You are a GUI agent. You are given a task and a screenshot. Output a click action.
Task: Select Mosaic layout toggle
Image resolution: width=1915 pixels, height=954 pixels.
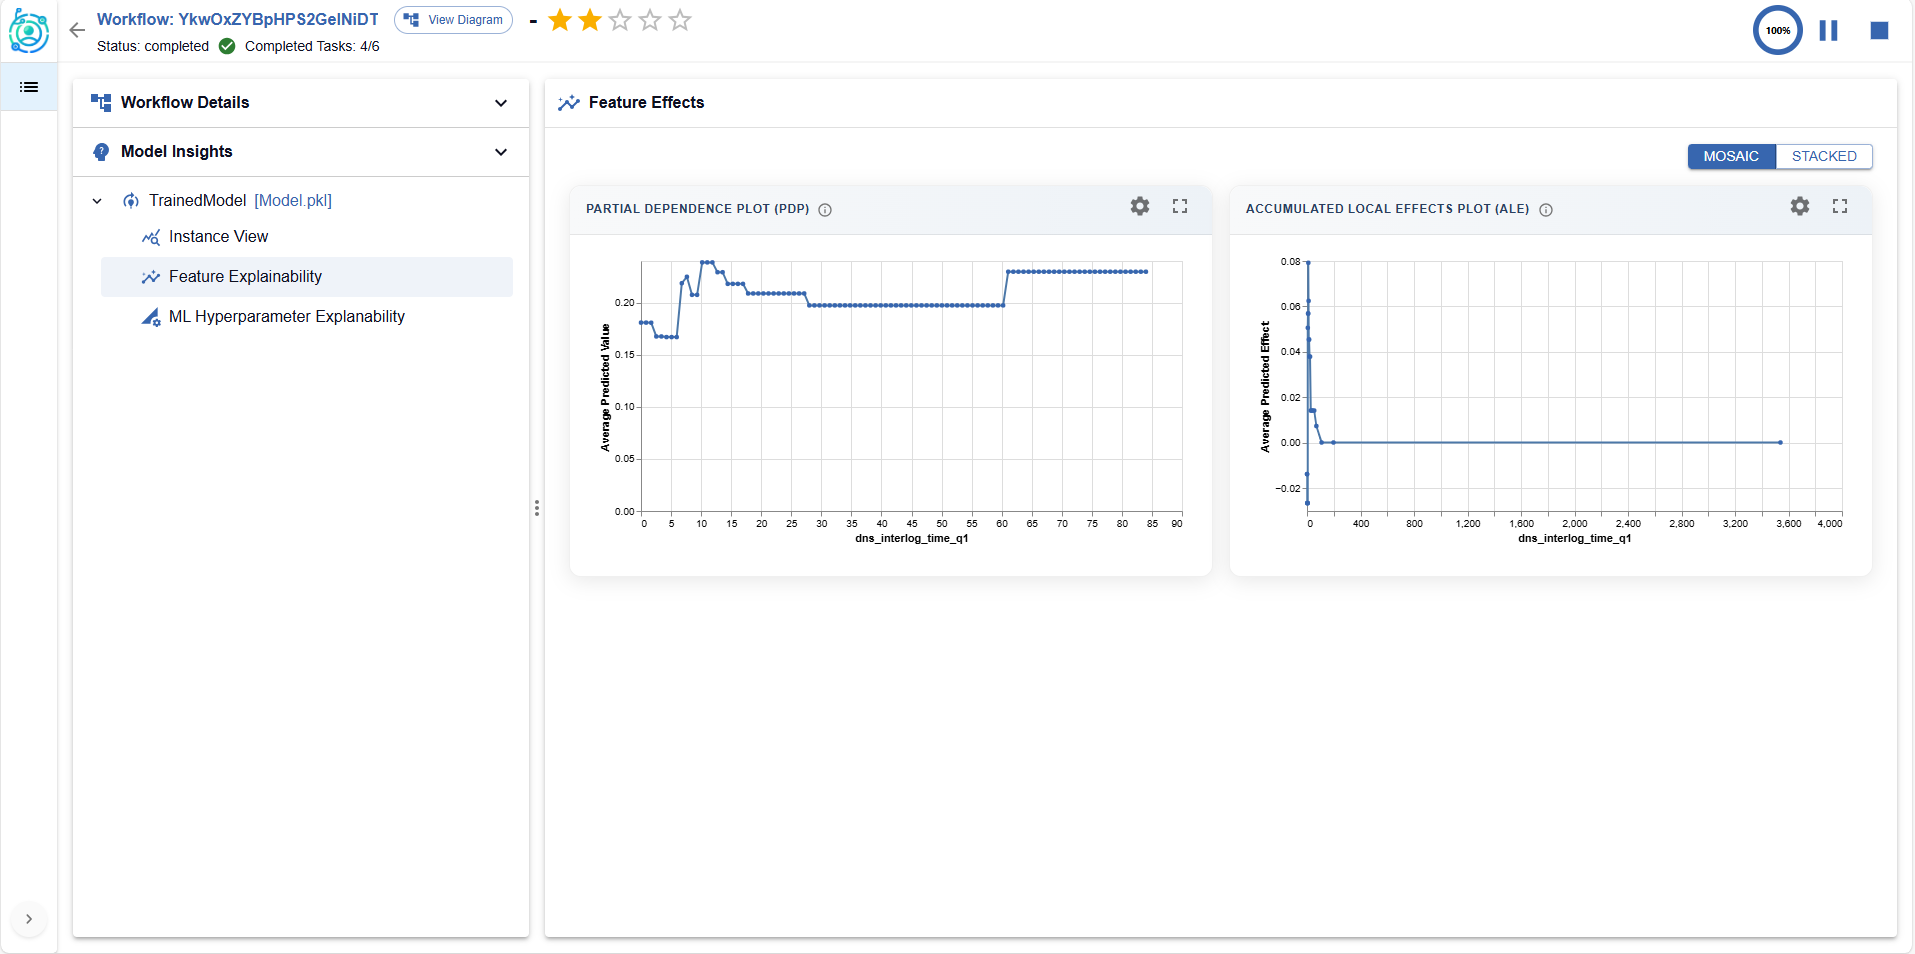click(1730, 156)
